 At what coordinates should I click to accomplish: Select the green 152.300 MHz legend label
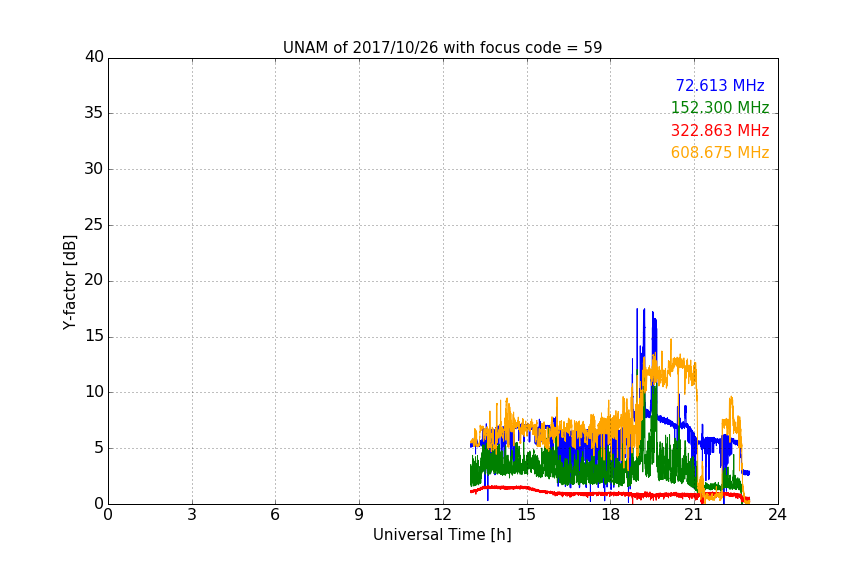click(x=720, y=107)
